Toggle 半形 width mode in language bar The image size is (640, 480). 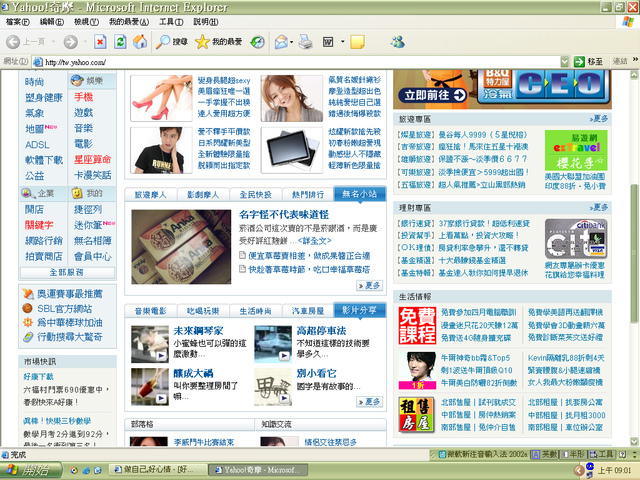tap(573, 454)
